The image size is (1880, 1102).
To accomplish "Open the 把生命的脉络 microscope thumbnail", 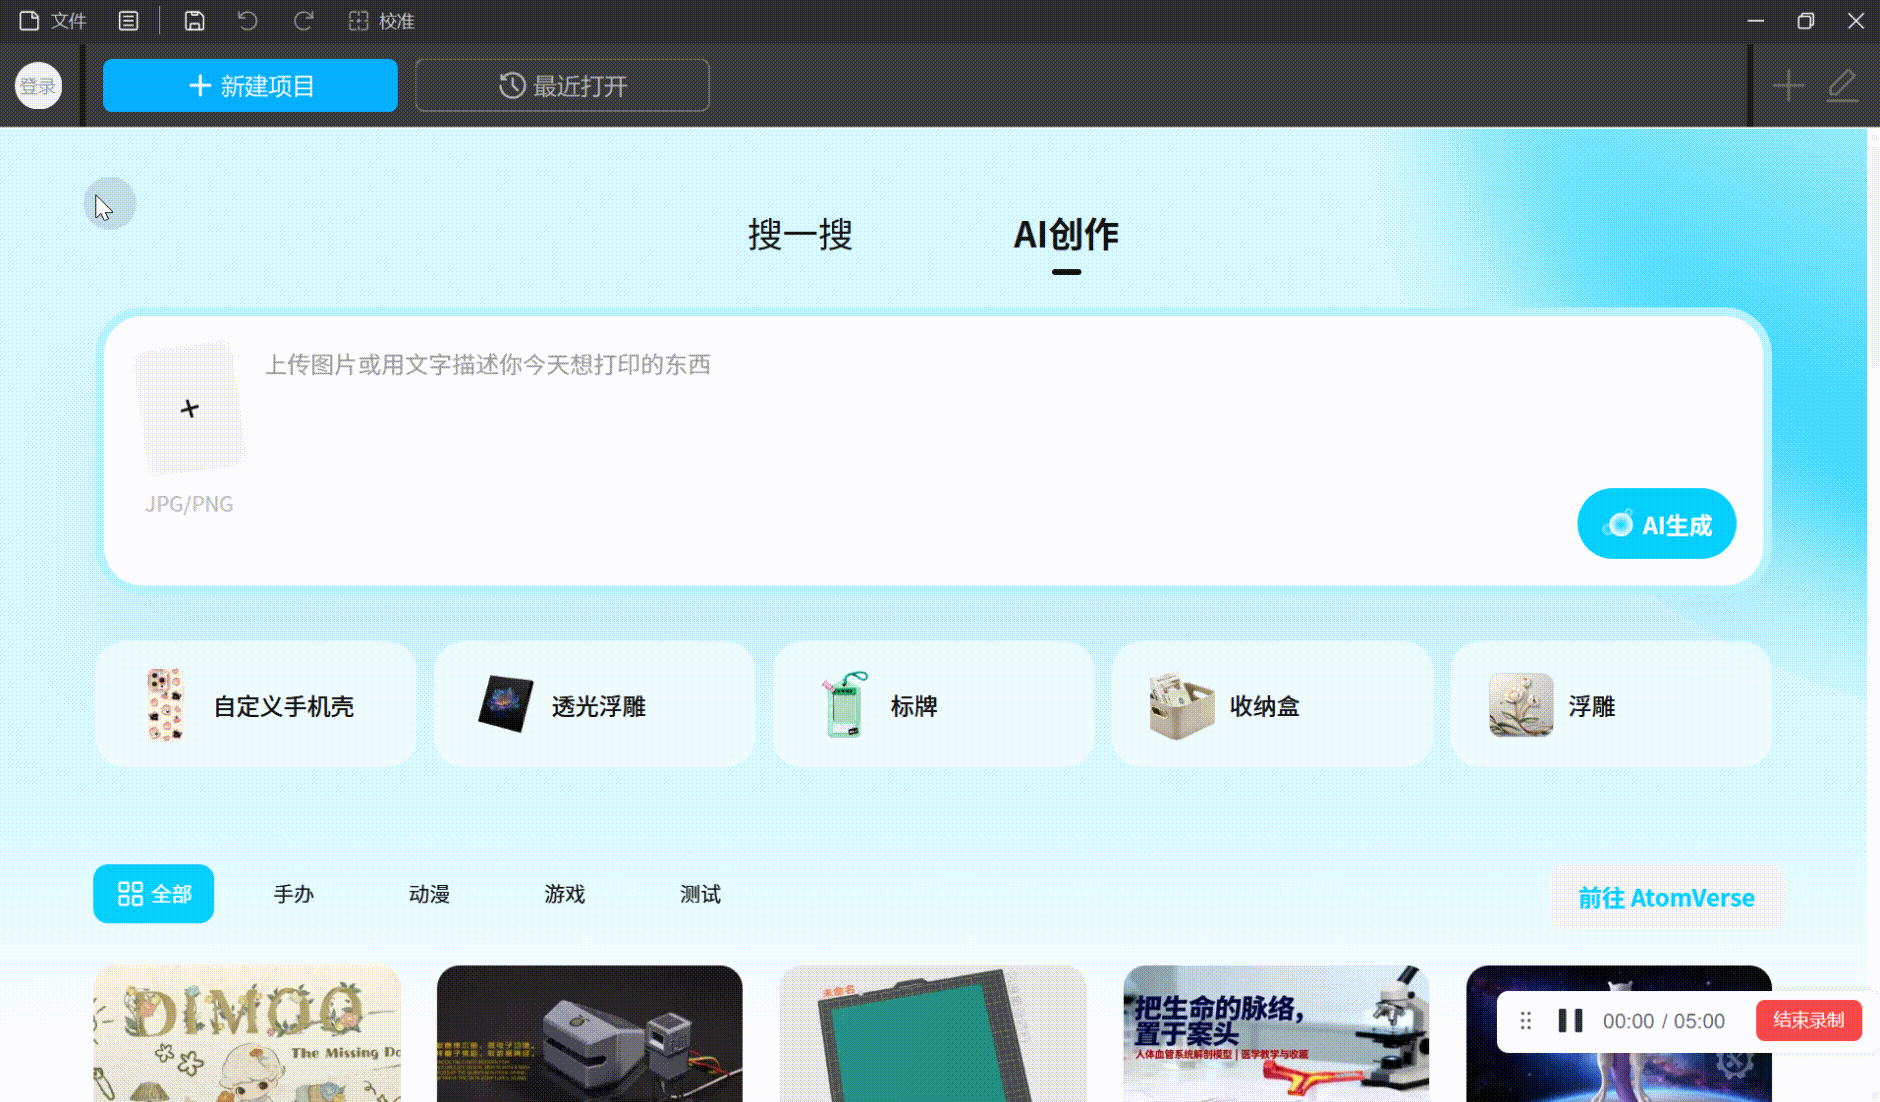I will point(1276,1033).
